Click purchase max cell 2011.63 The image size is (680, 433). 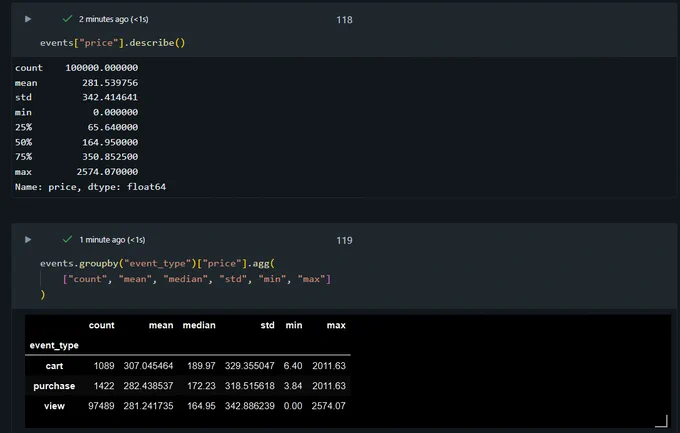[329, 386]
